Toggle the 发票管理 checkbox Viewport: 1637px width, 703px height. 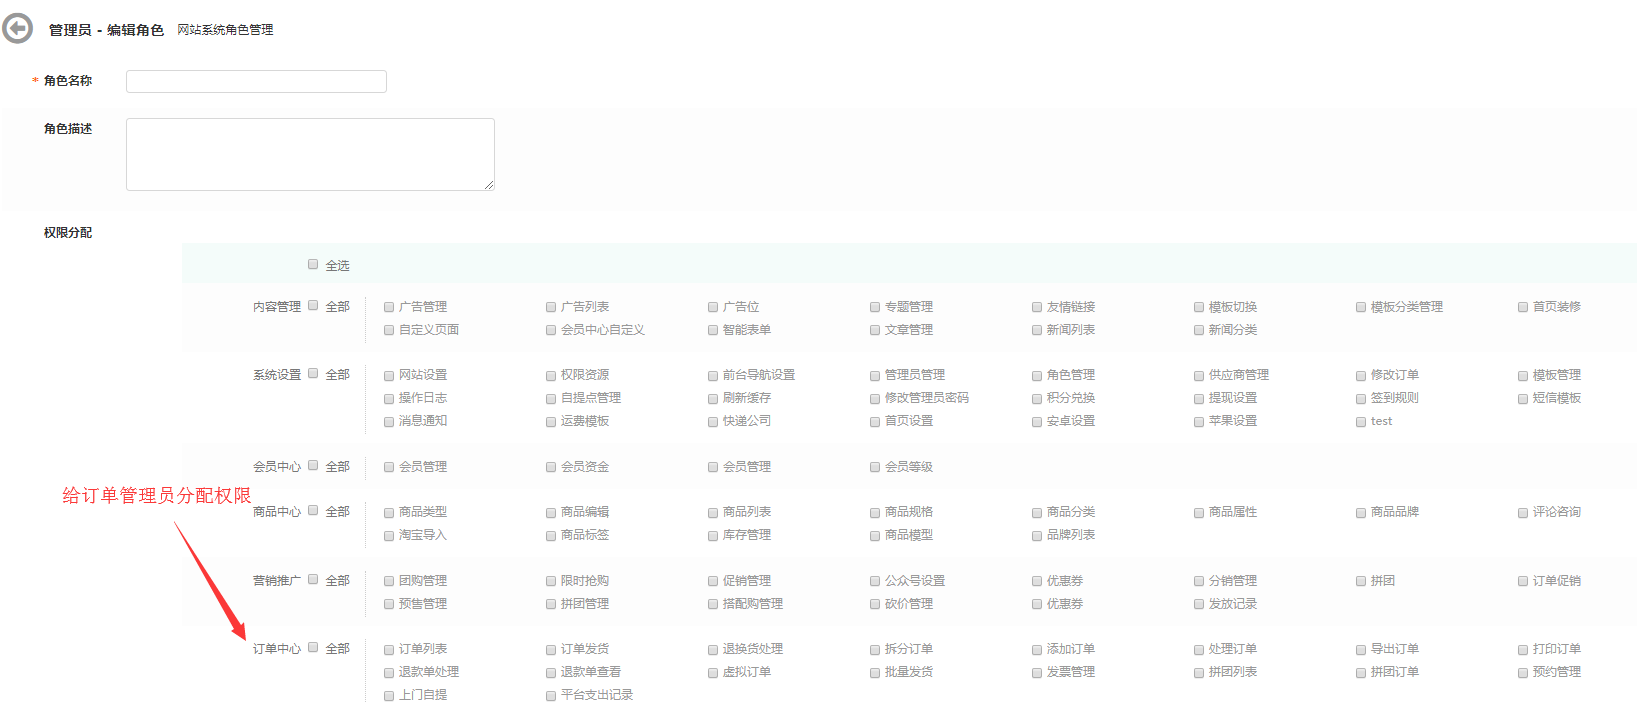click(x=1037, y=673)
